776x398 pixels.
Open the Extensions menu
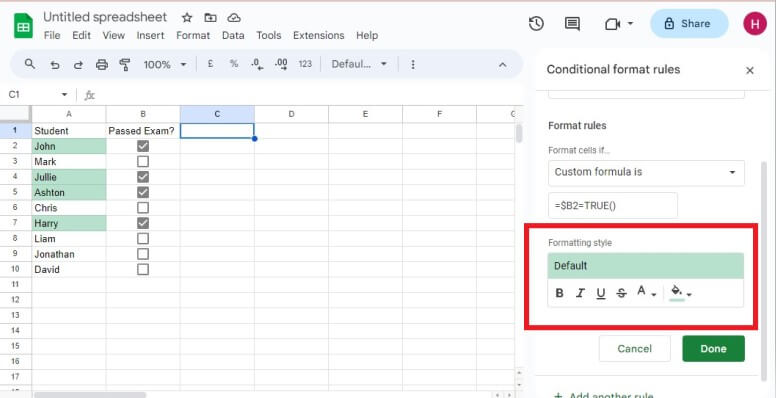tap(318, 35)
